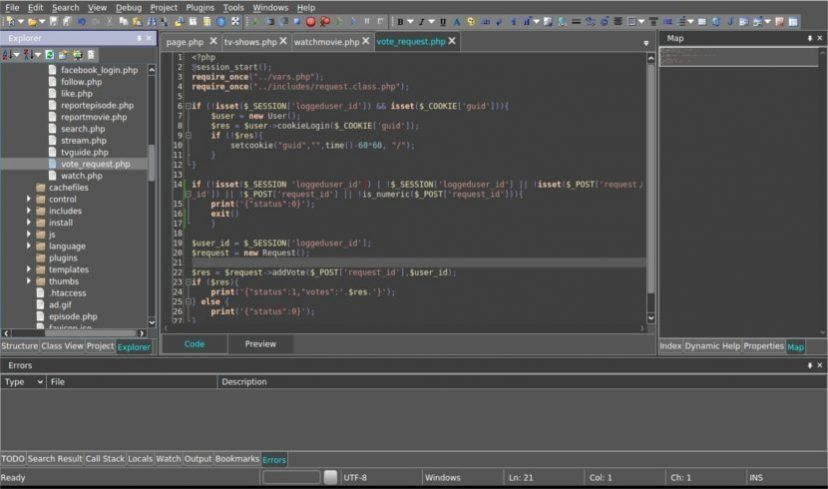828x489 pixels.
Task: Toggle auto-hide pin on Map panel
Action: (810, 38)
